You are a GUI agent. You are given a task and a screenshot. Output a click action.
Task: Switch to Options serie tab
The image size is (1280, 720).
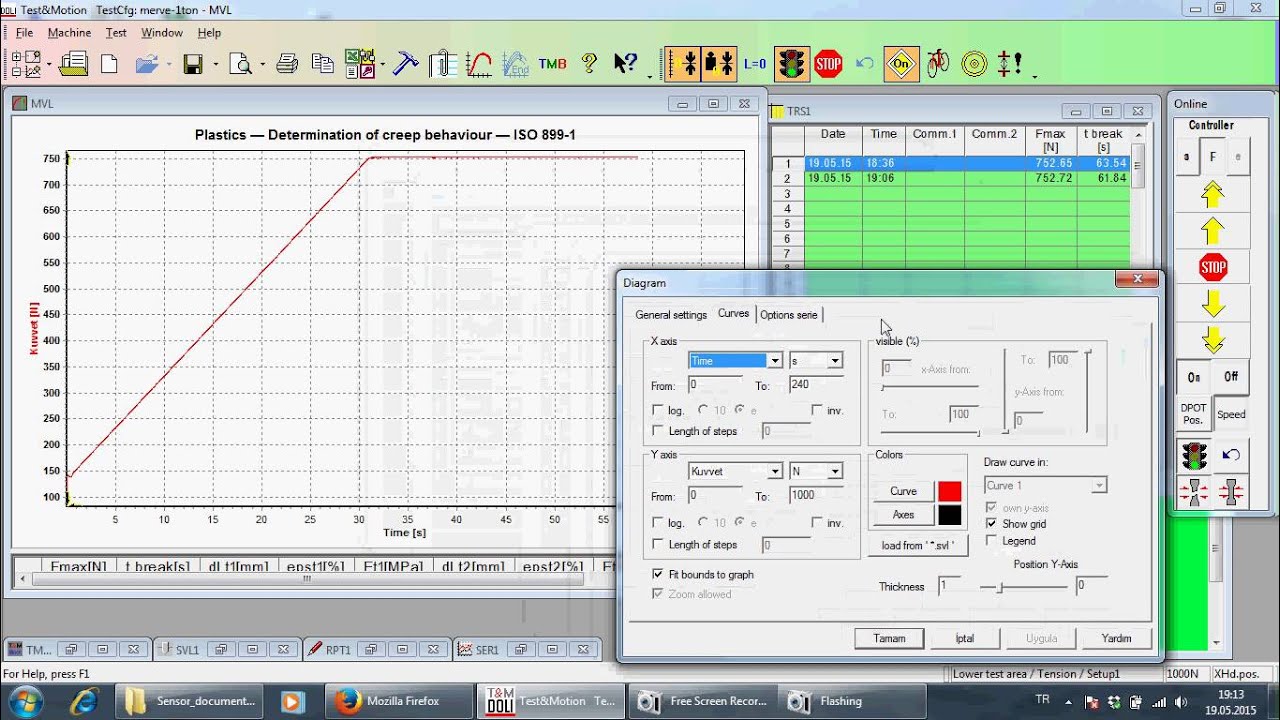pos(788,315)
